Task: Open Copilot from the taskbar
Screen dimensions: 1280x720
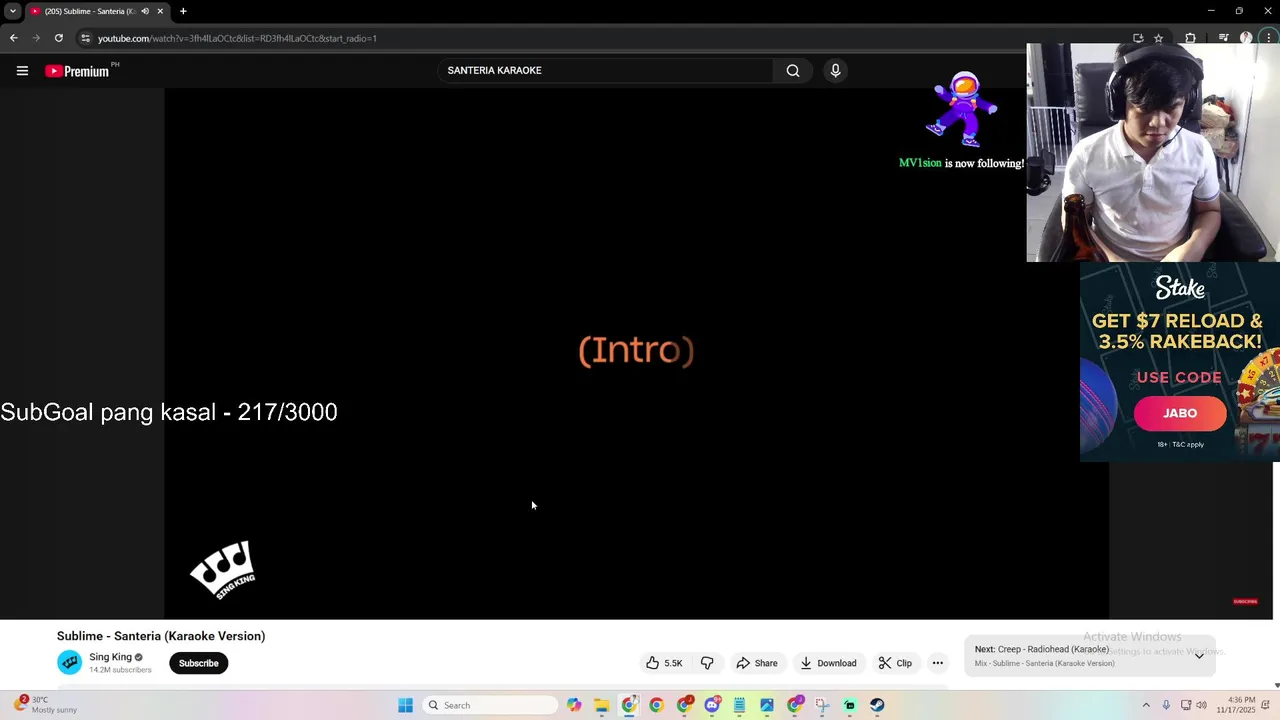Action: 574,705
